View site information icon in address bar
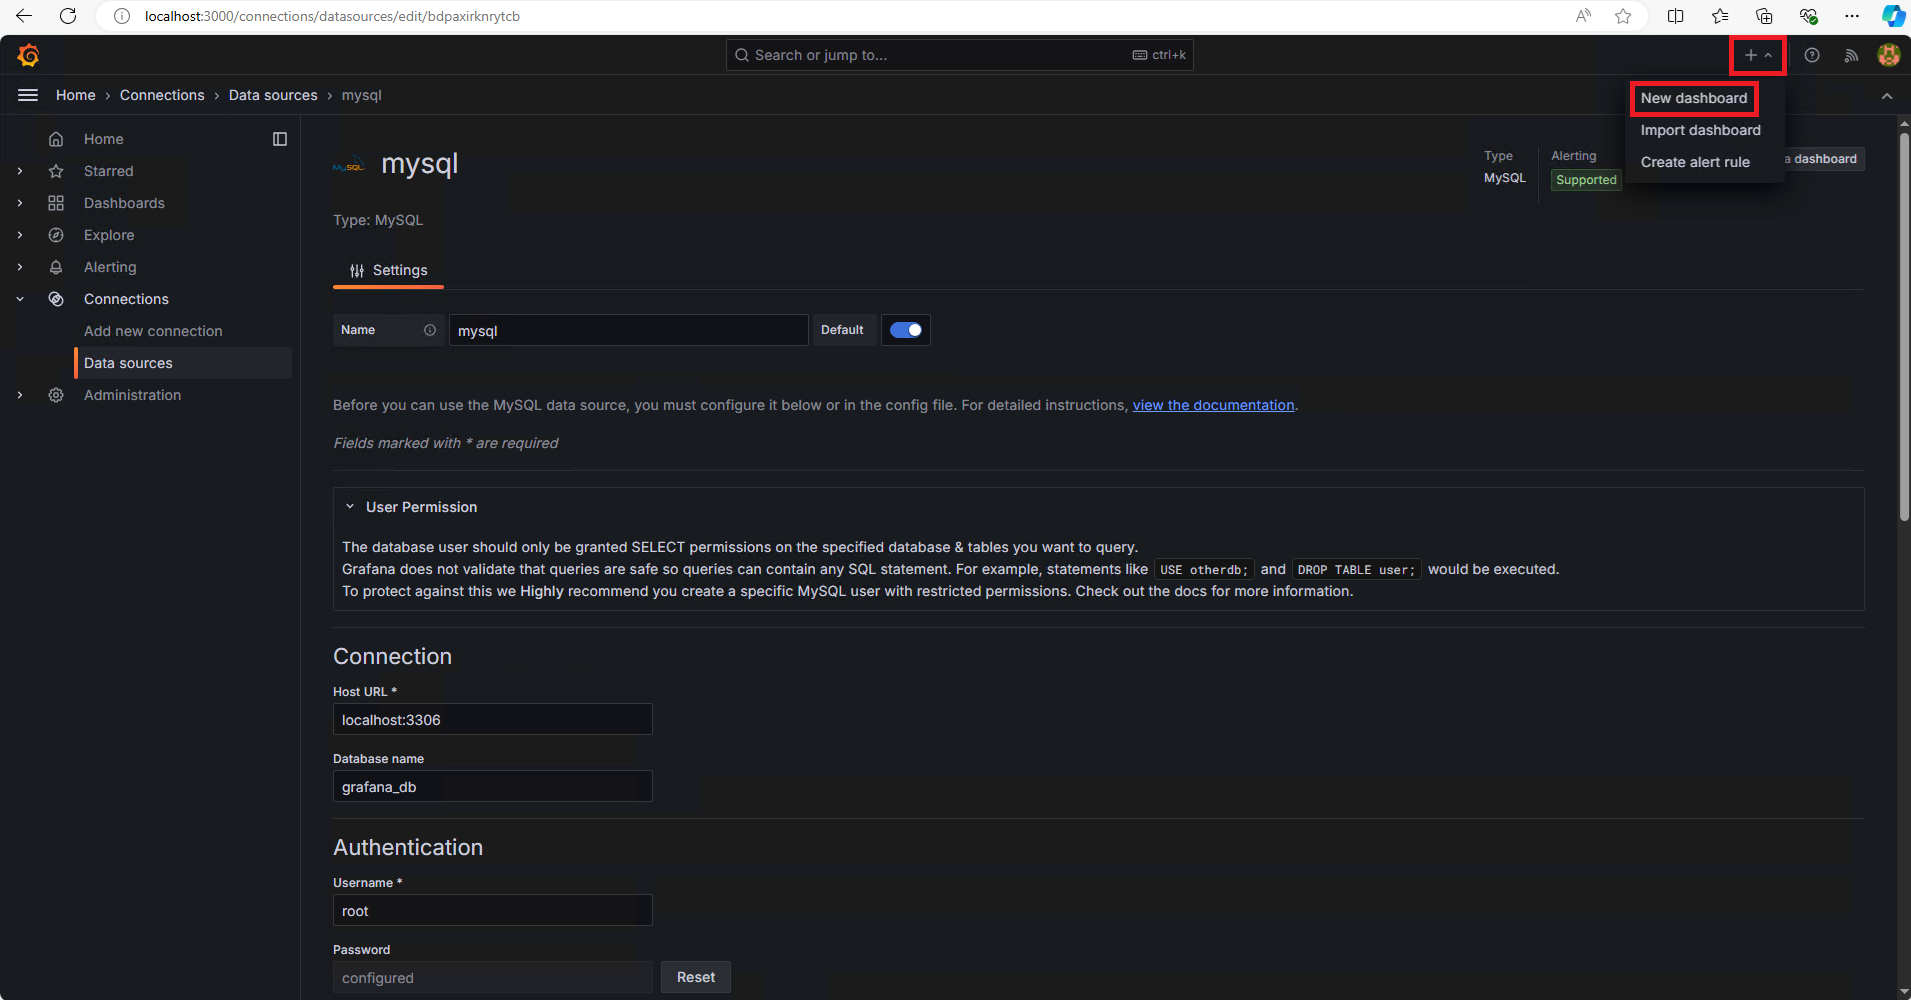The image size is (1911, 1000). click(122, 16)
